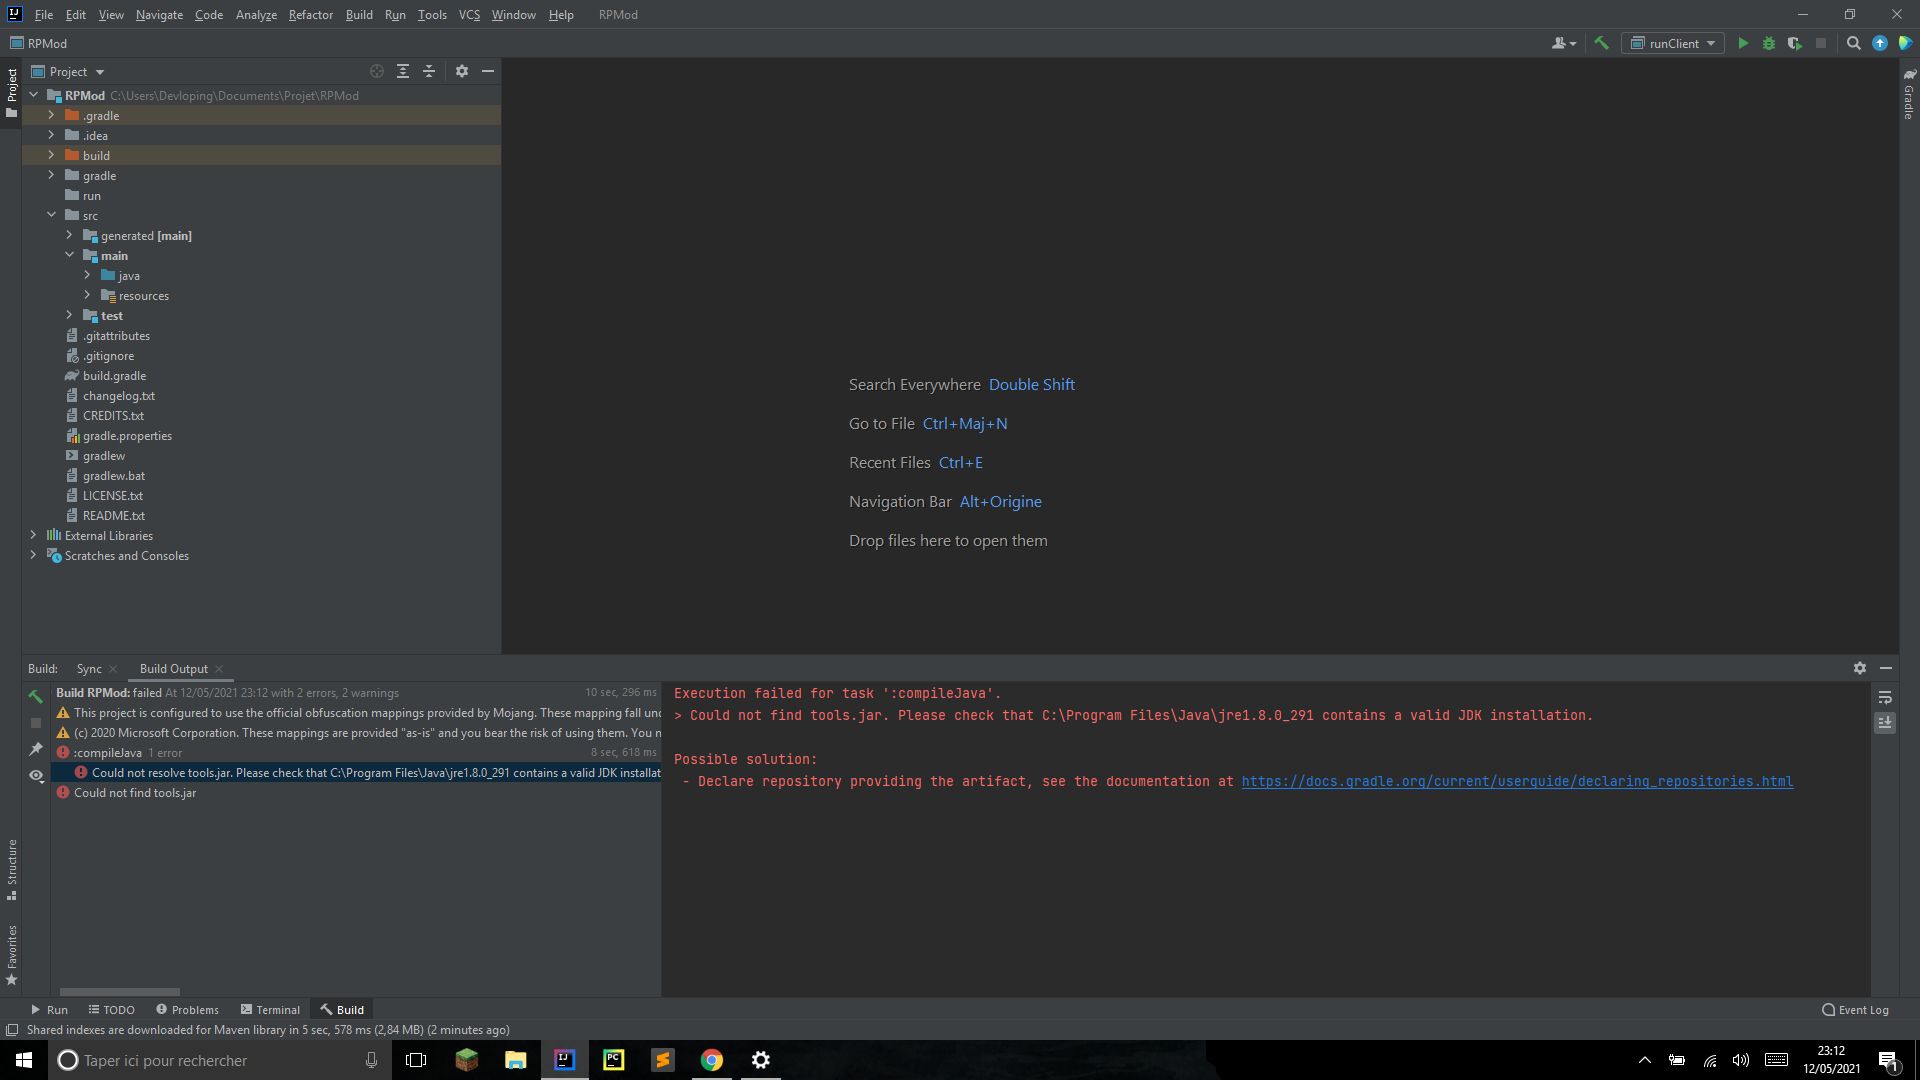Viewport: 1920px width, 1080px height.
Task: Toggle soft-wrap in build output
Action: 1885,697
